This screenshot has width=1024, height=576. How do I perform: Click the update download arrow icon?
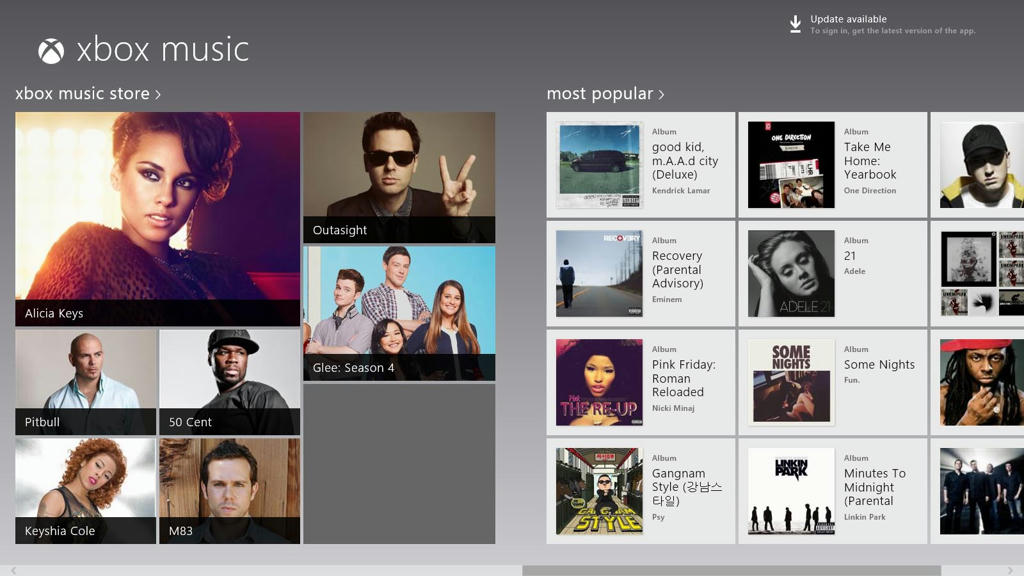tap(795, 24)
